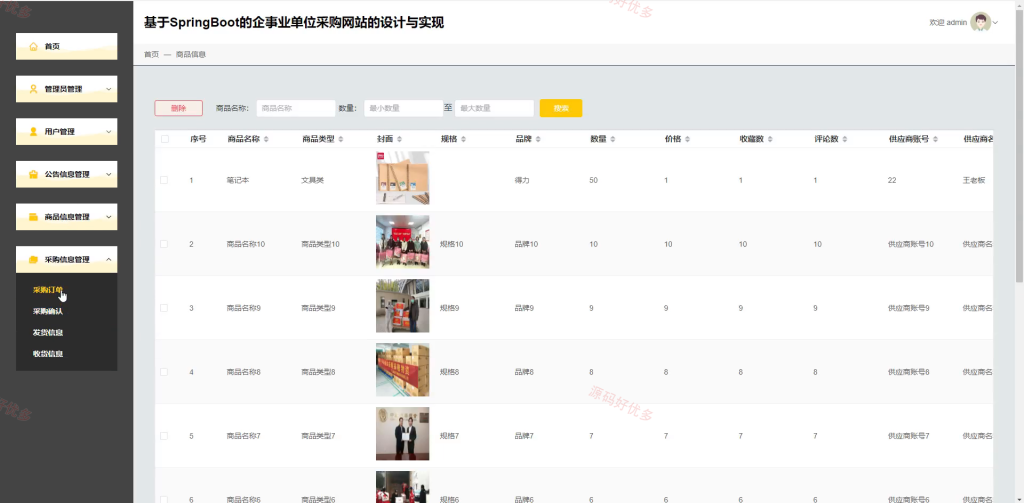The image size is (1024, 503).
Task: Click the 规格10 cell
Action: click(451, 244)
